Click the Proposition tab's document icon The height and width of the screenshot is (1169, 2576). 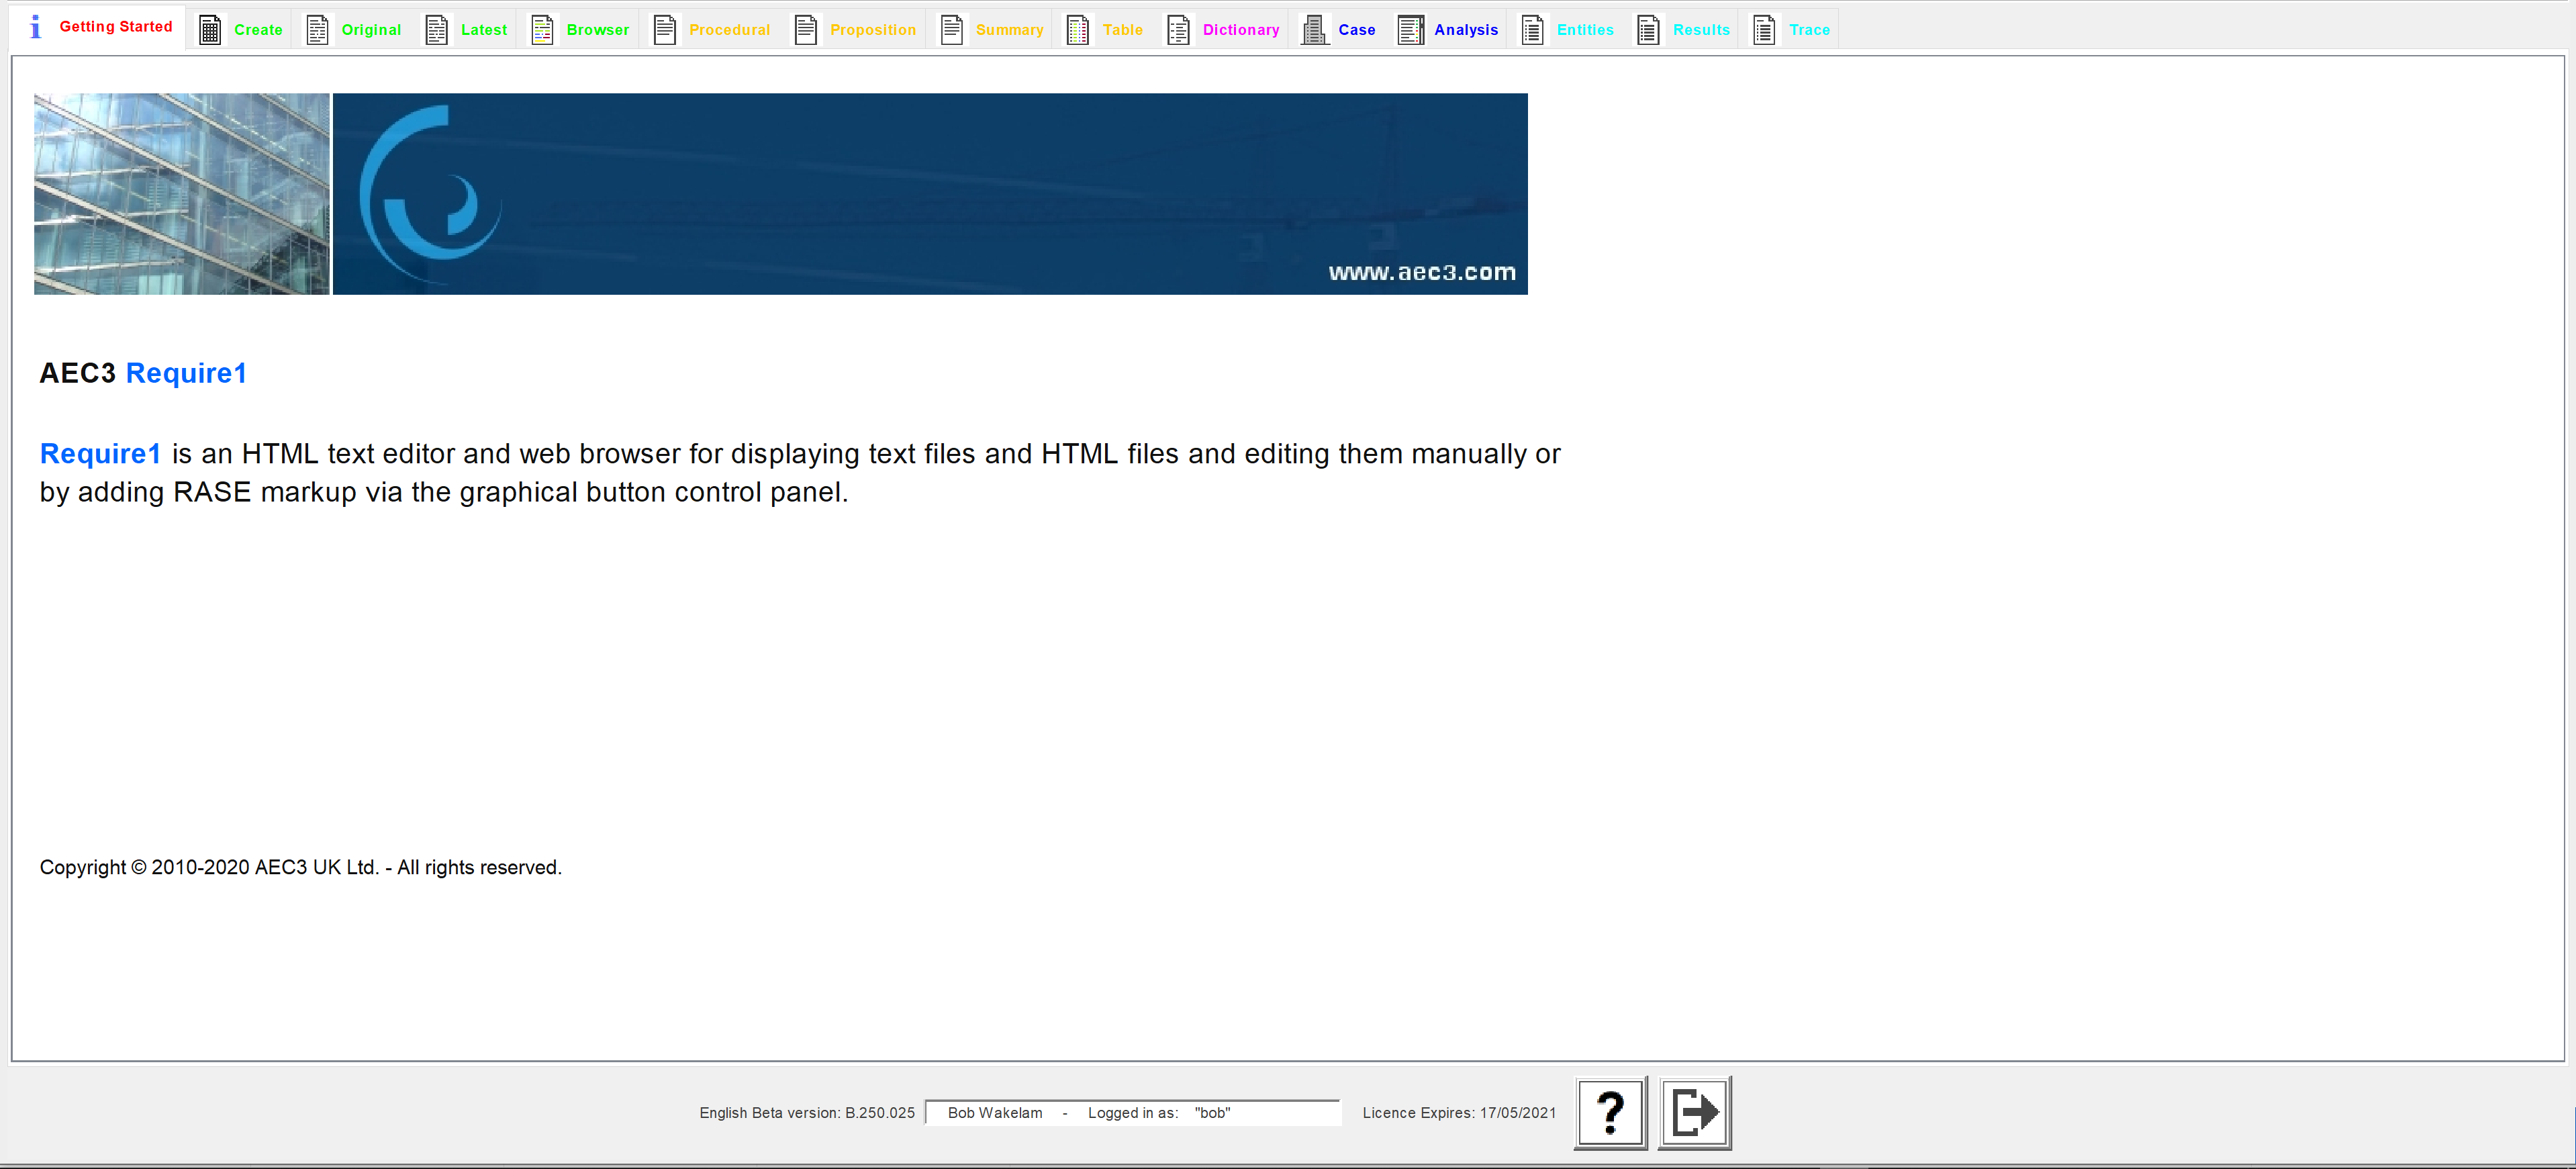(806, 30)
